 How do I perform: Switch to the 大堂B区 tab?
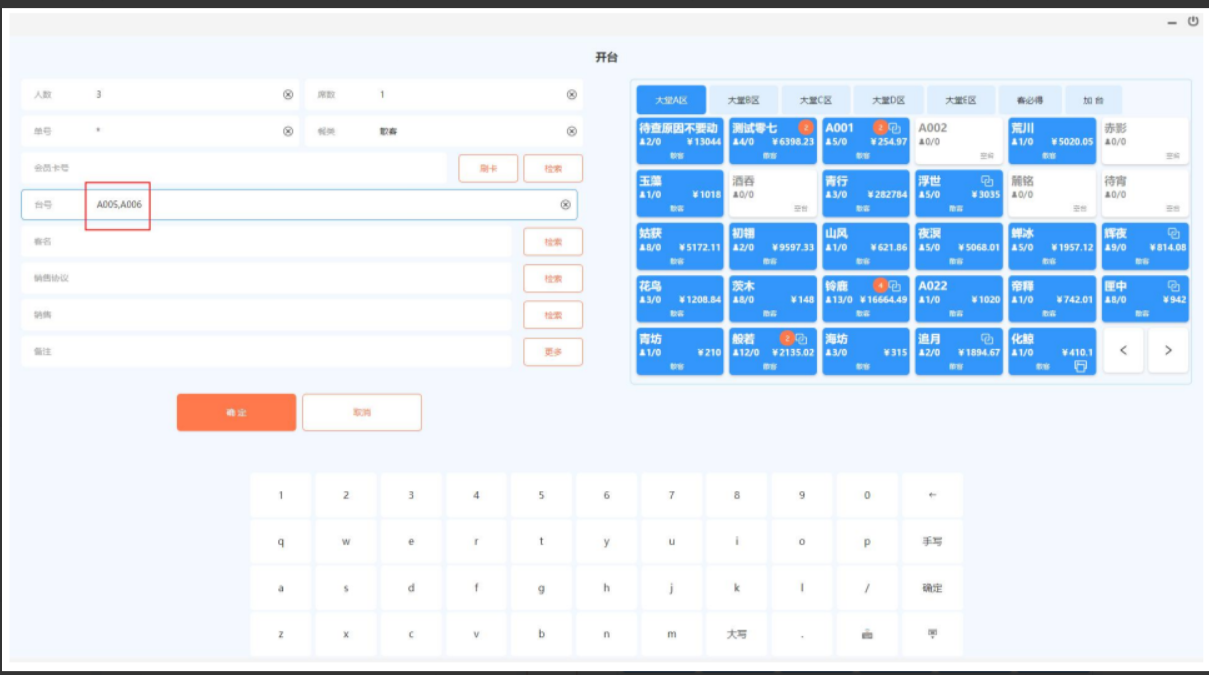pos(744,101)
